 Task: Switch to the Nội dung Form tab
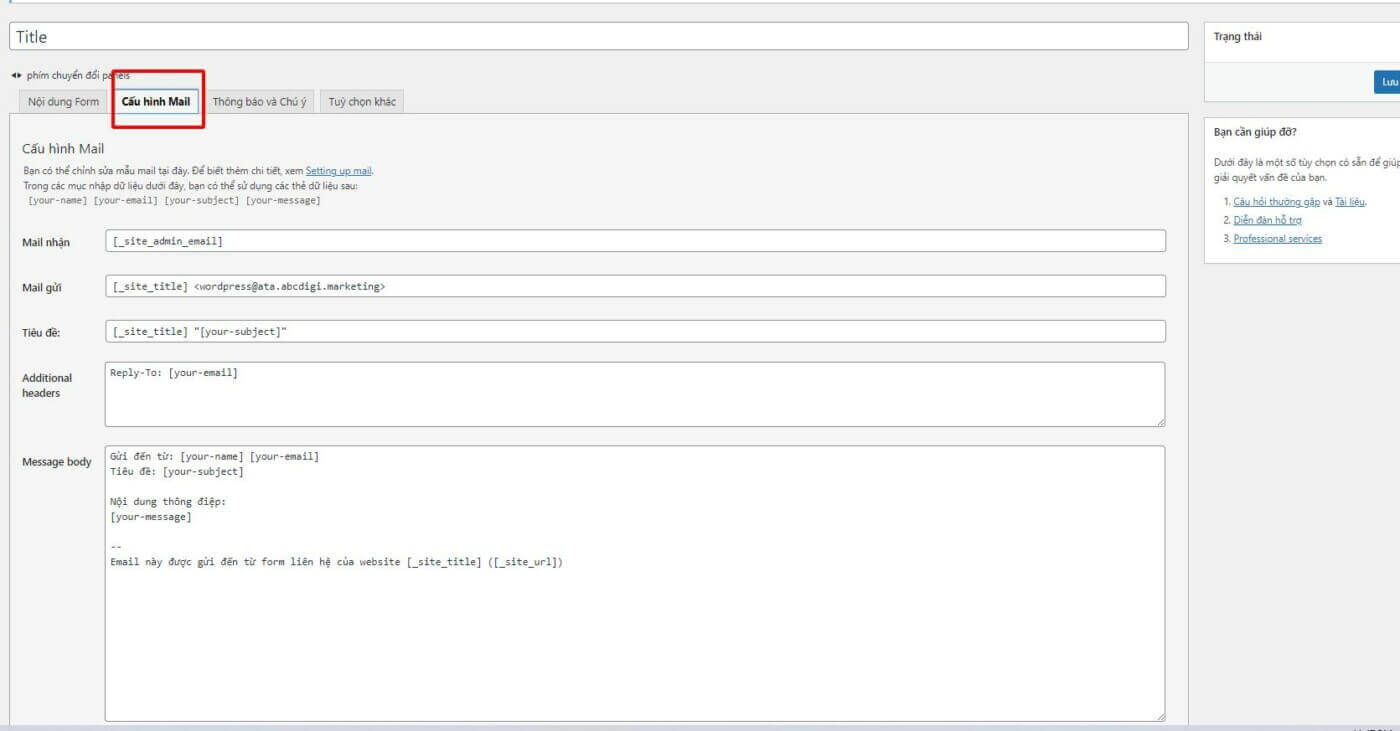63,102
